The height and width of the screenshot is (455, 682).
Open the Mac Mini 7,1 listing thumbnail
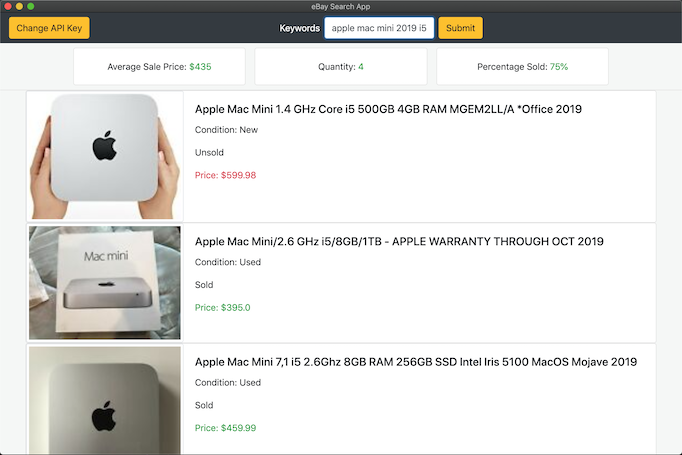click(x=105, y=400)
